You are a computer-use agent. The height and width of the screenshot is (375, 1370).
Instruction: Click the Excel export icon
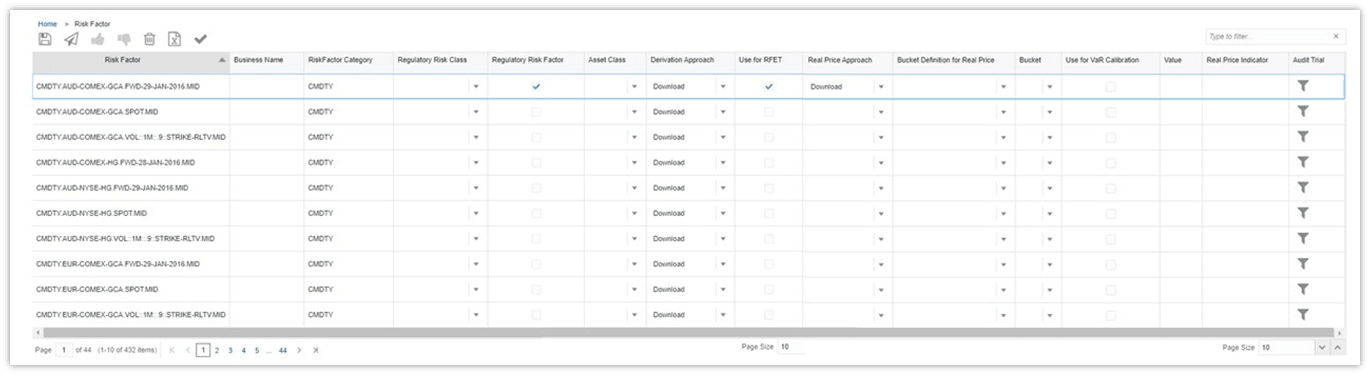pyautogui.click(x=174, y=39)
